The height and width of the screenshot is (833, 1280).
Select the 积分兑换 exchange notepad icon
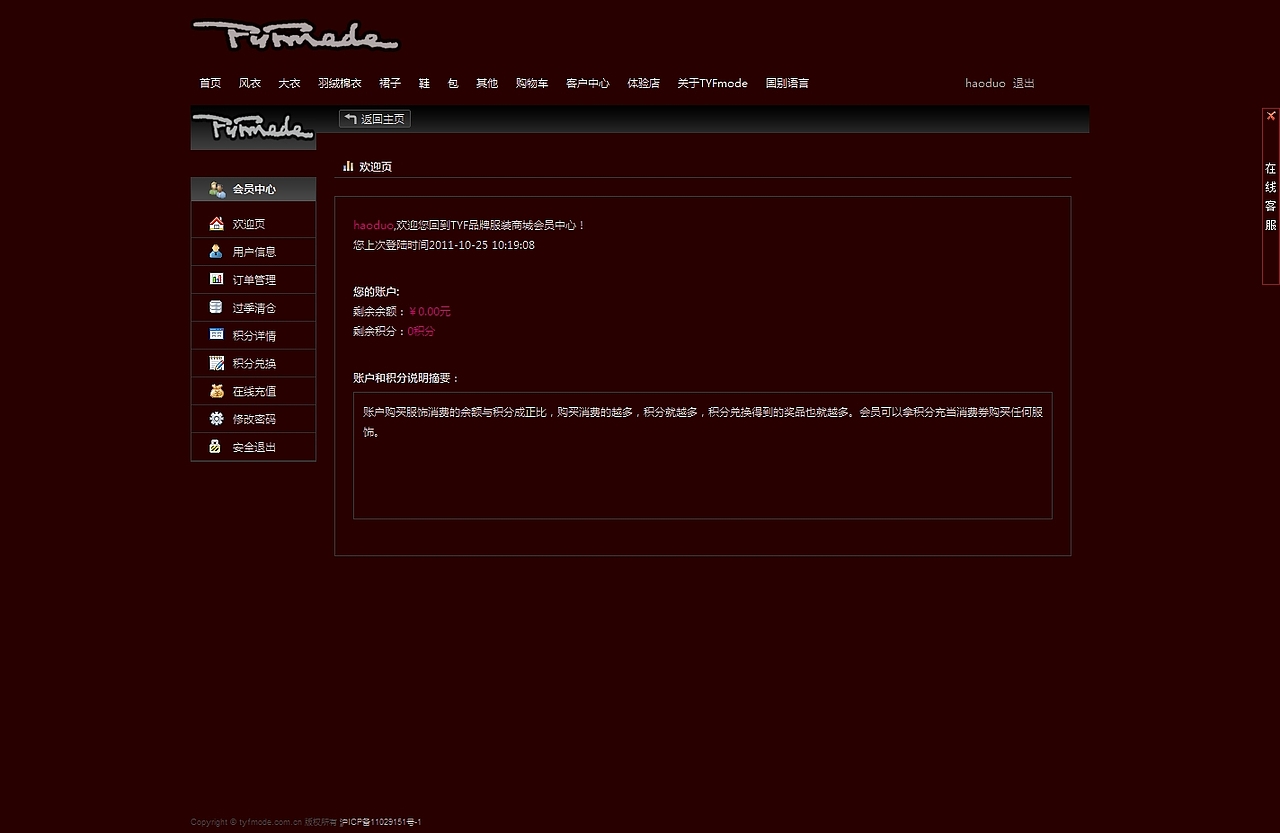tap(216, 363)
